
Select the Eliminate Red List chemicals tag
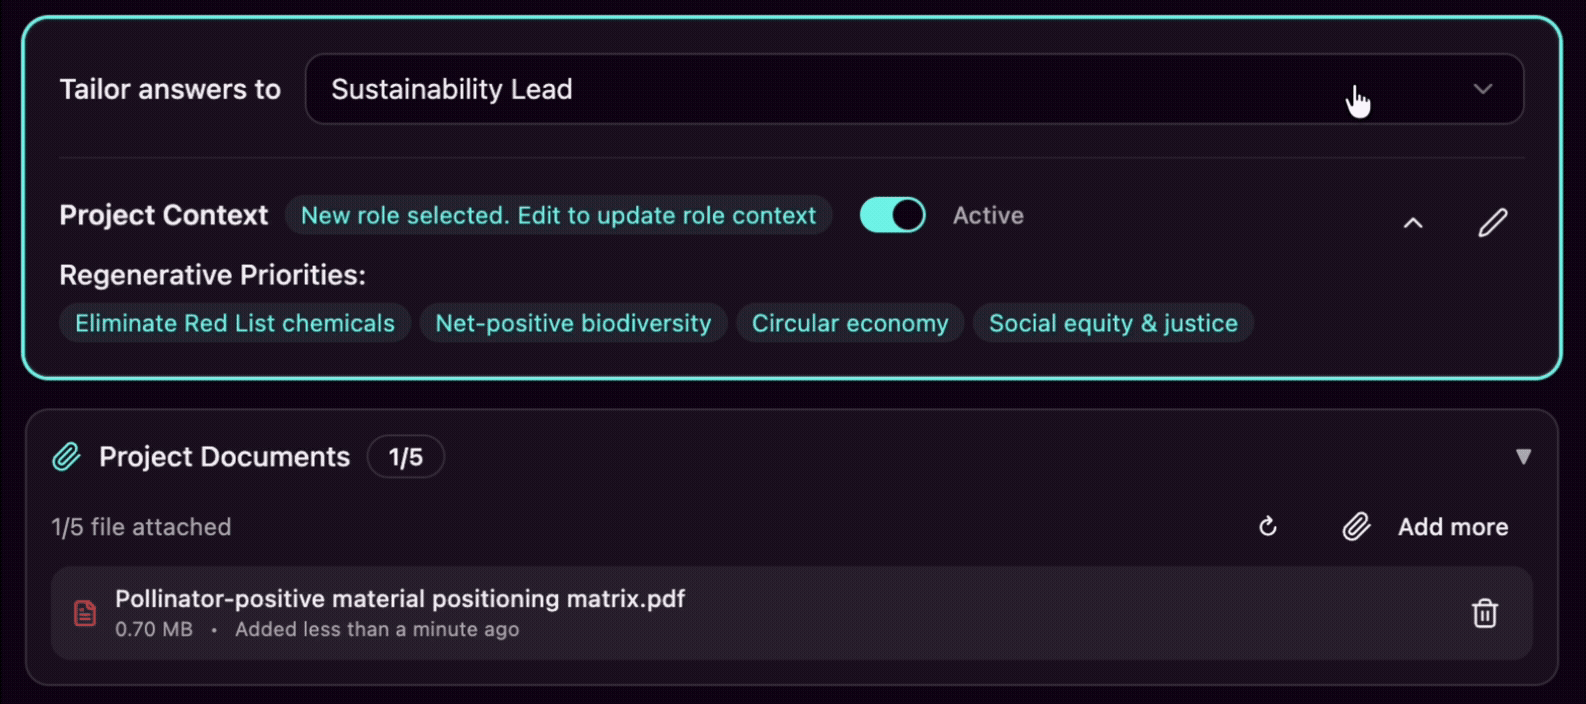(x=233, y=322)
